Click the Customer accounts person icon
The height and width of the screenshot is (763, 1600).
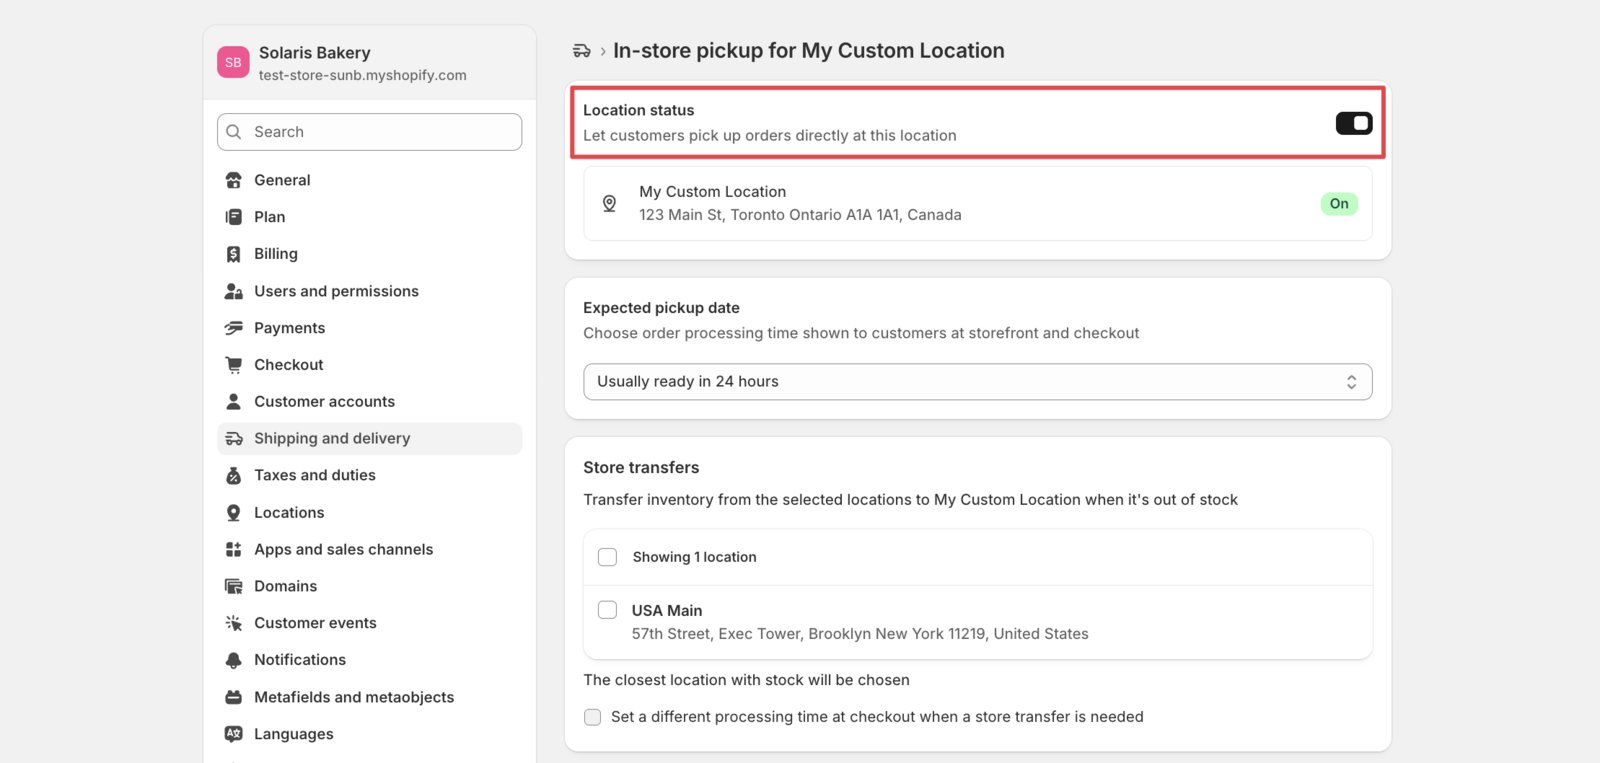233,401
